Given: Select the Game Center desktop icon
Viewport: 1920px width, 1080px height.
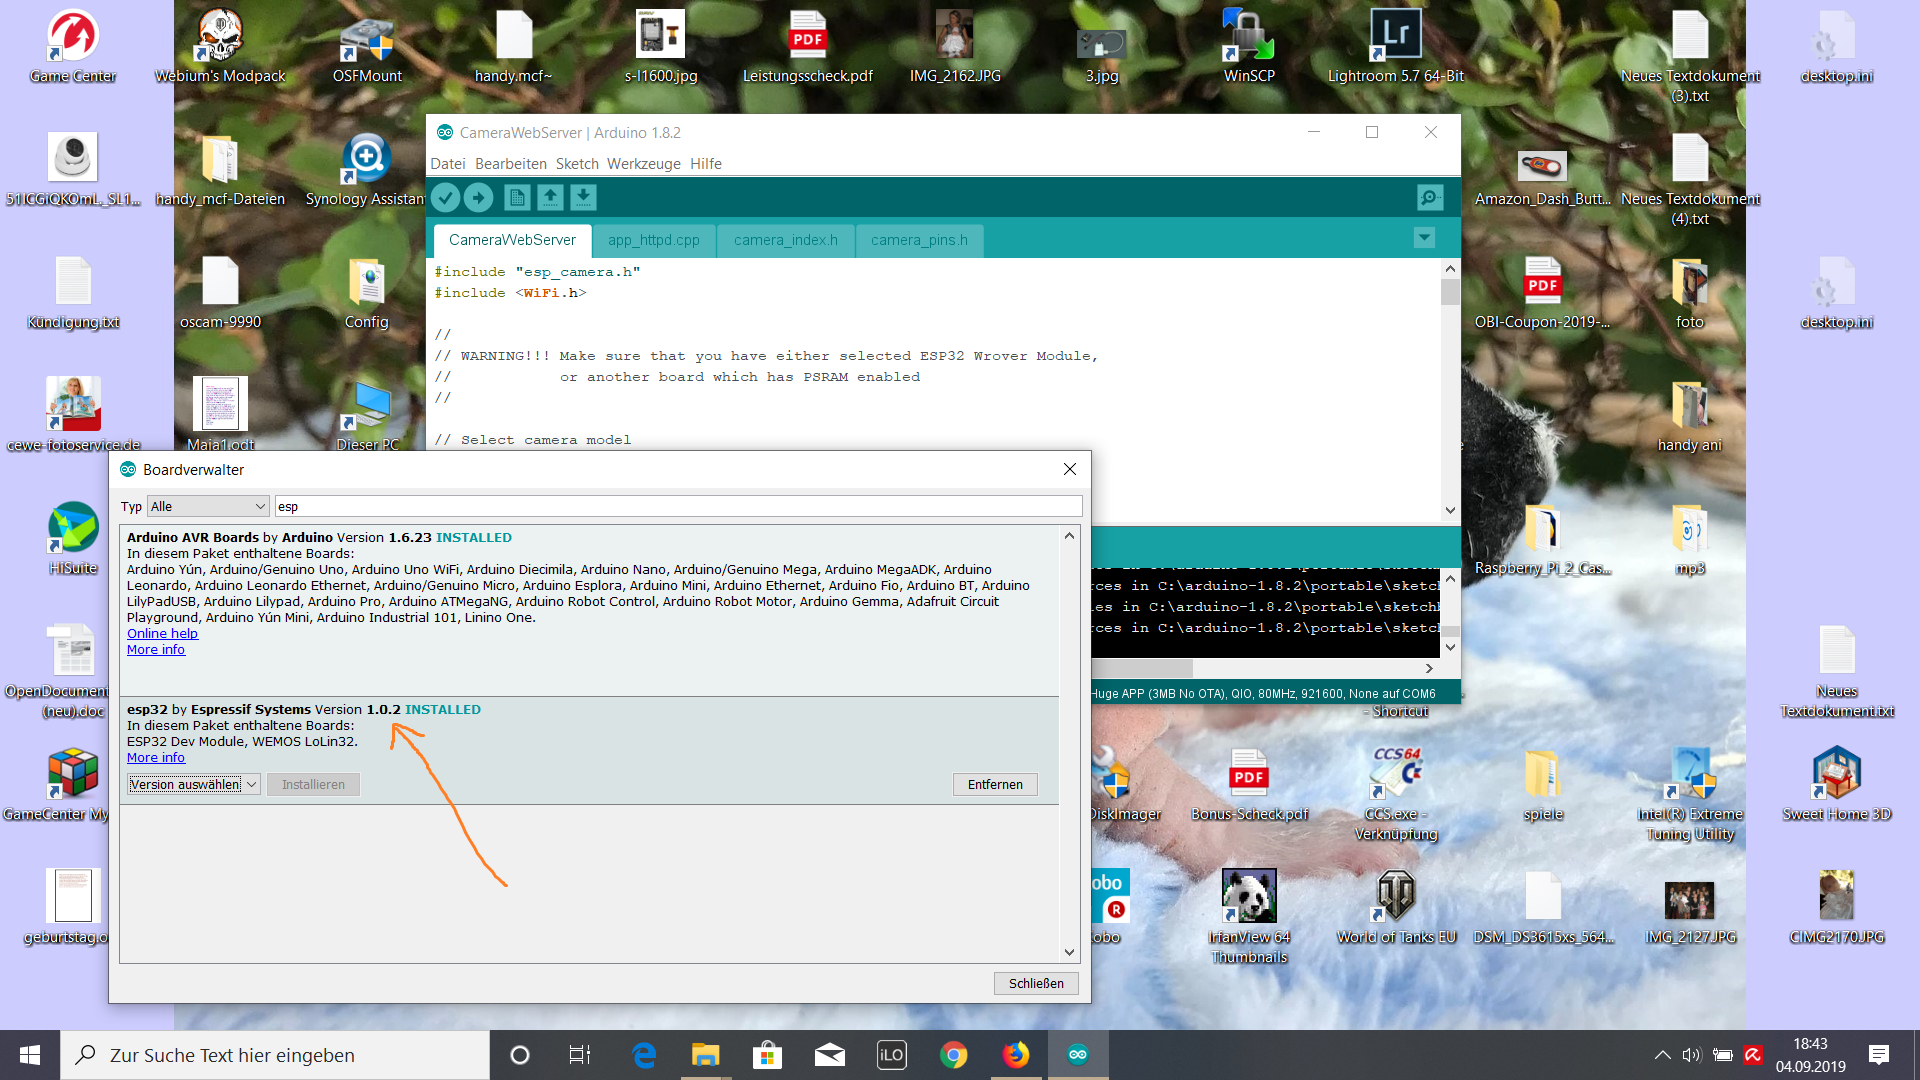Looking at the screenshot, I should (73, 46).
